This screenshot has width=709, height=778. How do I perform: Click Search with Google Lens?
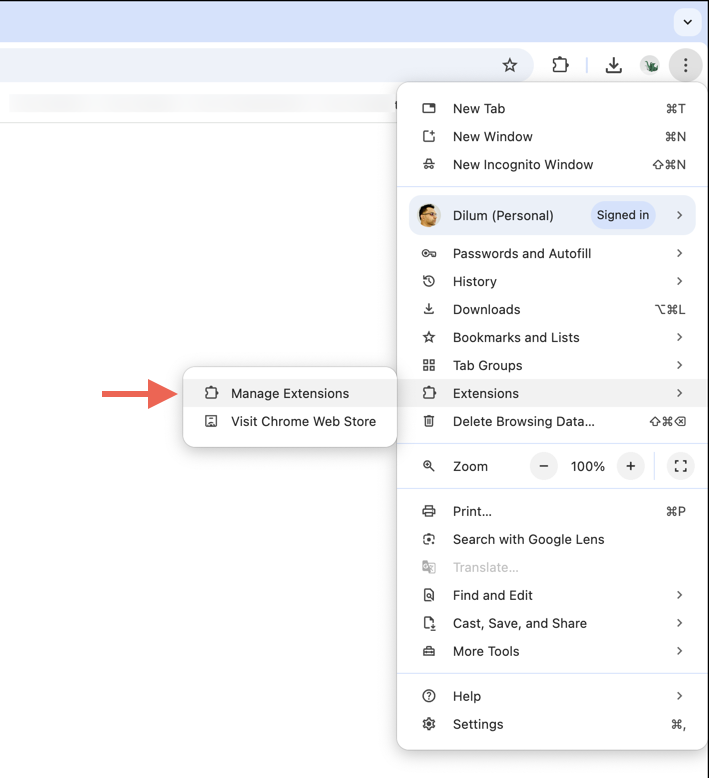pos(528,539)
